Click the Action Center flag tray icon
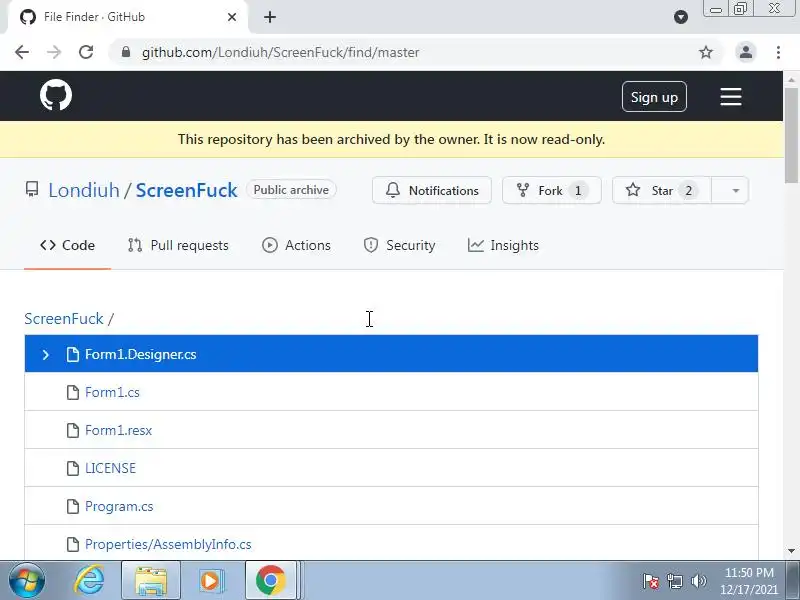The image size is (800, 600). [x=651, y=581]
